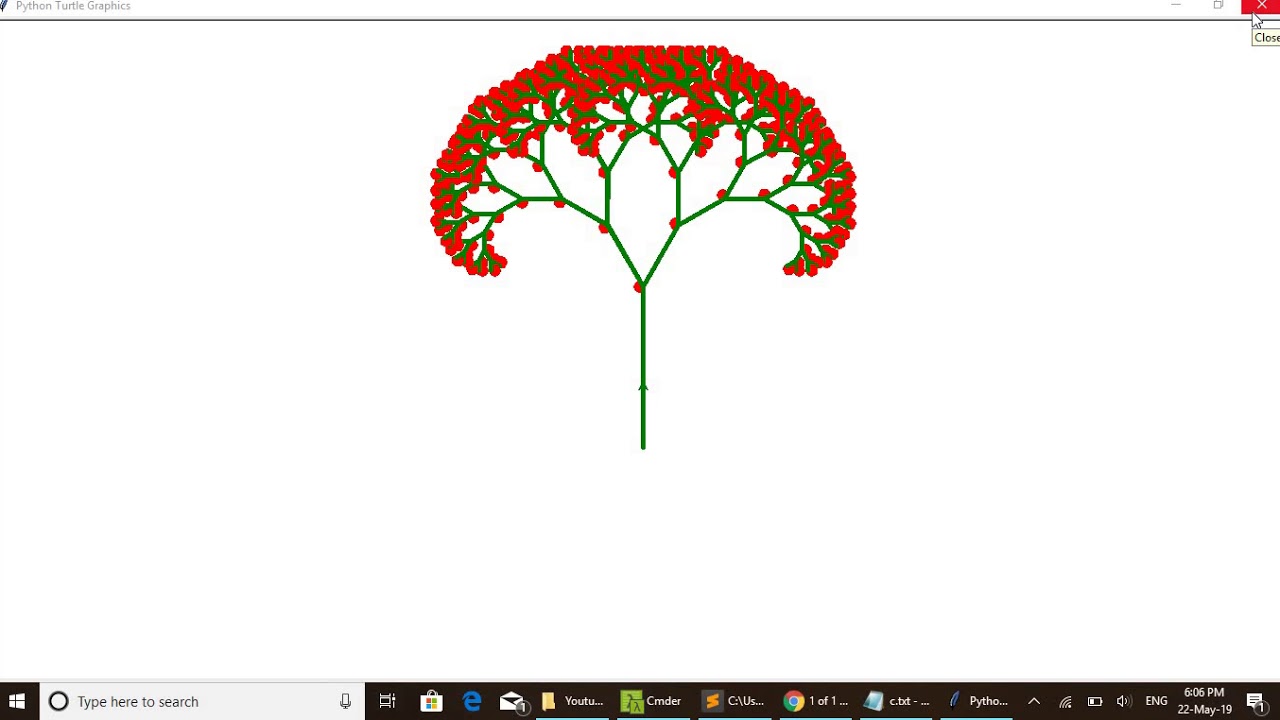Open the Wi-Fi network tray icon
This screenshot has height=720, width=1280.
click(x=1065, y=701)
